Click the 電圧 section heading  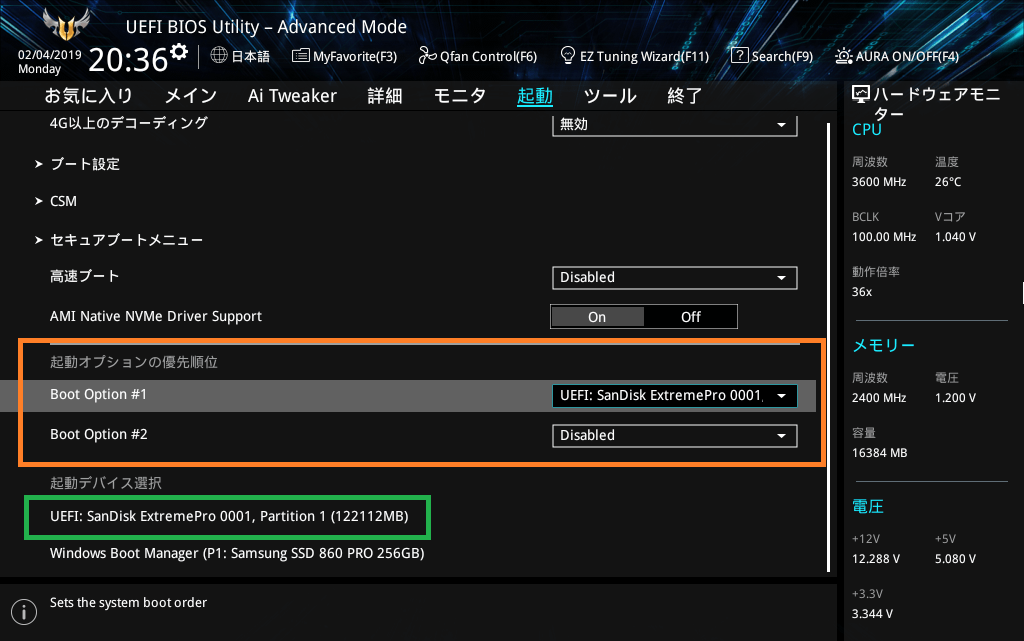point(868,507)
